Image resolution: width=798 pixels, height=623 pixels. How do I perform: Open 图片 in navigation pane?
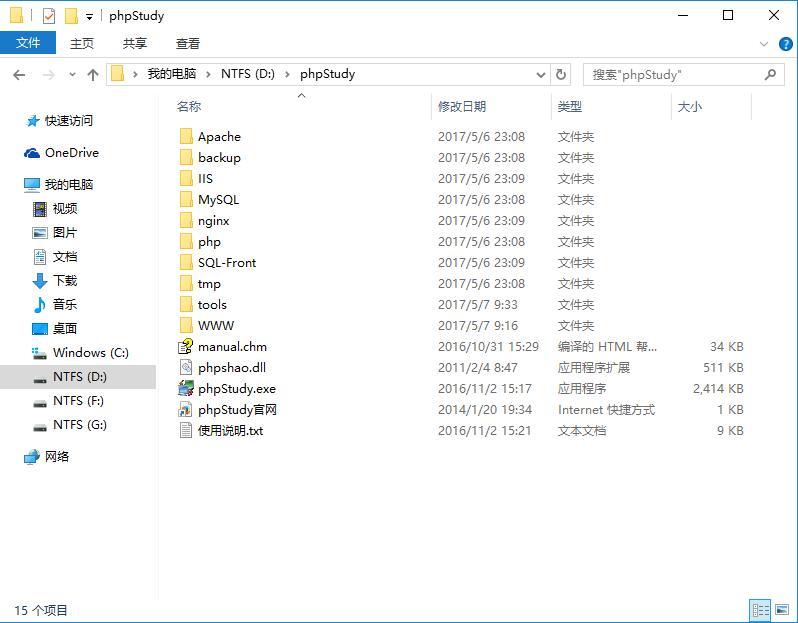(x=65, y=233)
